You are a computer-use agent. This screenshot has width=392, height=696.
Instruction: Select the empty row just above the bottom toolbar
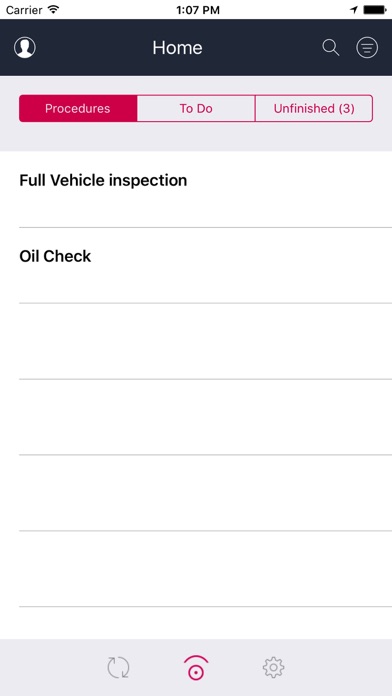(x=196, y=623)
